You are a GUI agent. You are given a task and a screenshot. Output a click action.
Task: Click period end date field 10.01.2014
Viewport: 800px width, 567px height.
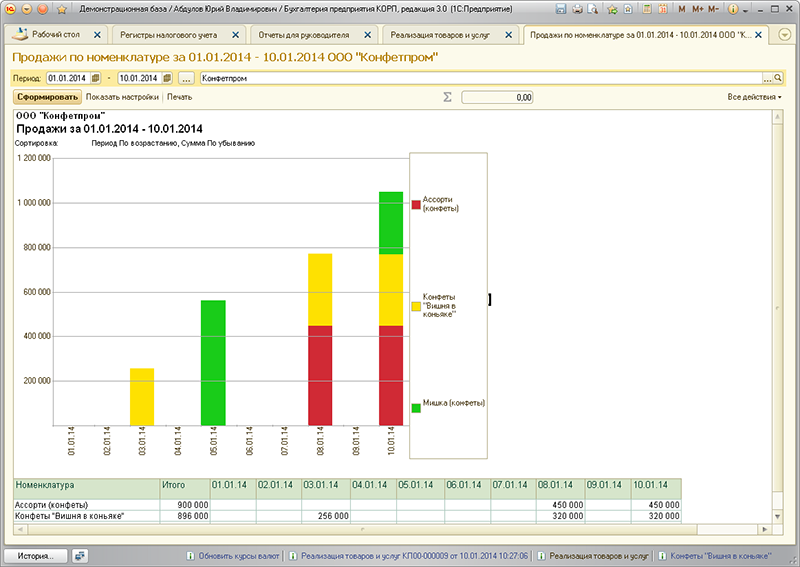[140, 78]
